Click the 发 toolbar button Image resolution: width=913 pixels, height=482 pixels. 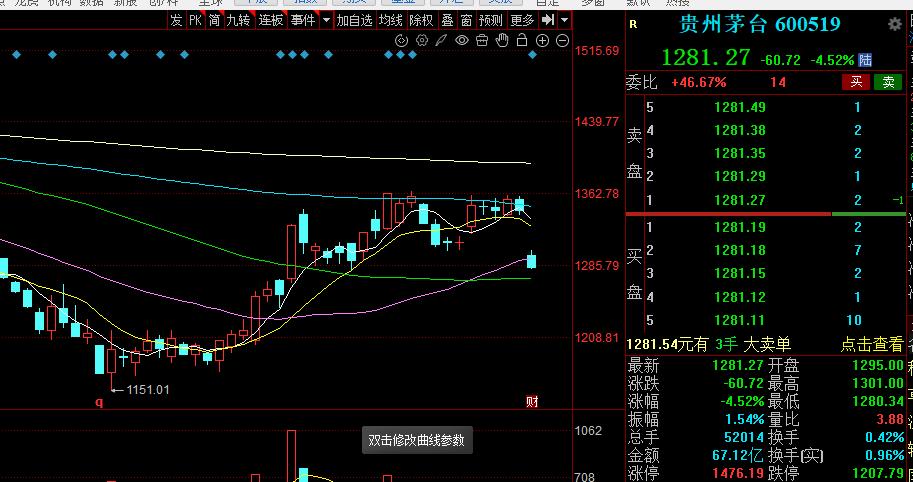176,20
